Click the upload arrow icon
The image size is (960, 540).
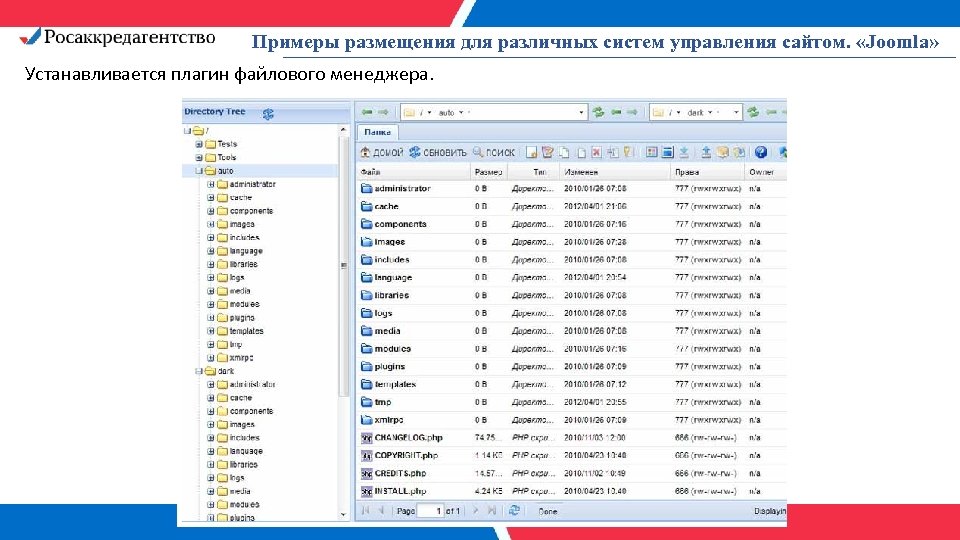705,152
